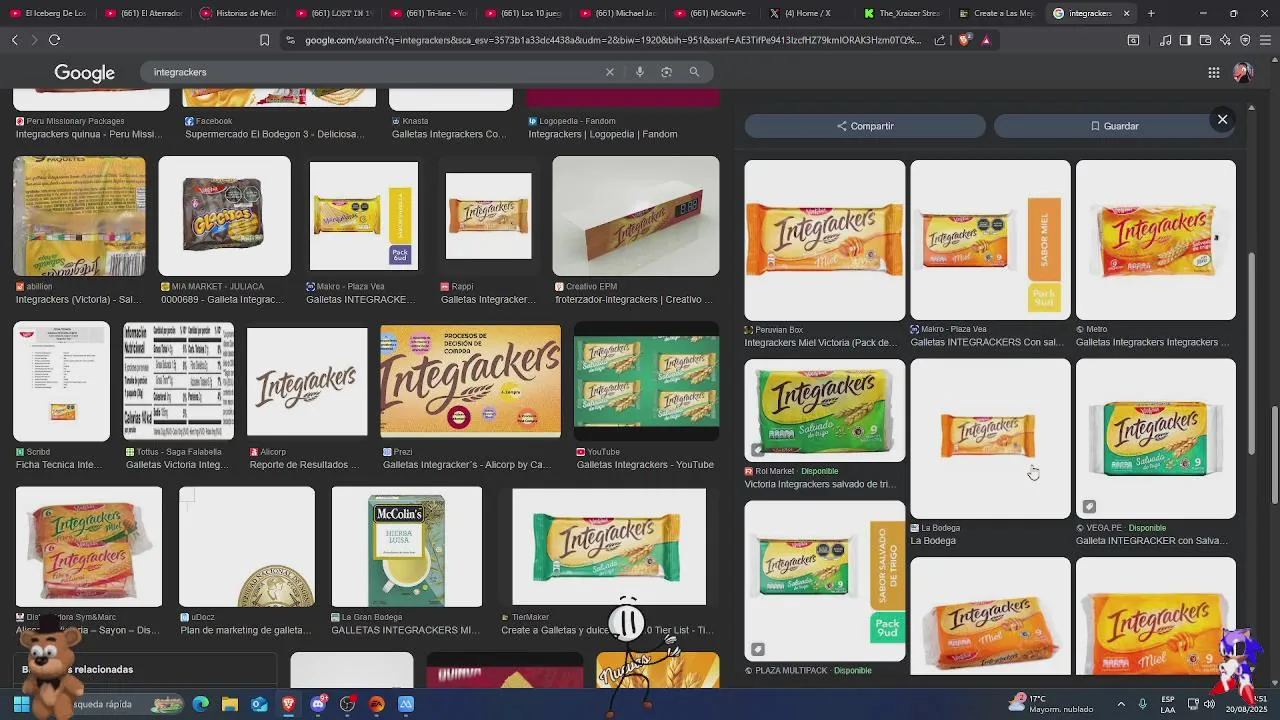Open the Galletas Integrackers - YouTube result
1280x720 pixels.
point(645,464)
